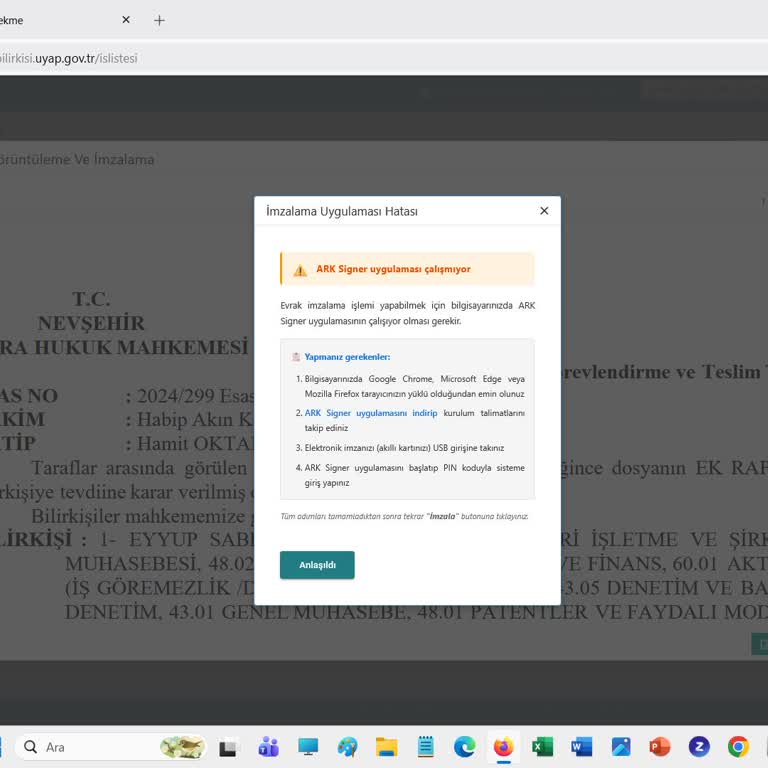Click the İmzalama Uygulaması Hatası title text
The height and width of the screenshot is (768, 768).
point(342,212)
